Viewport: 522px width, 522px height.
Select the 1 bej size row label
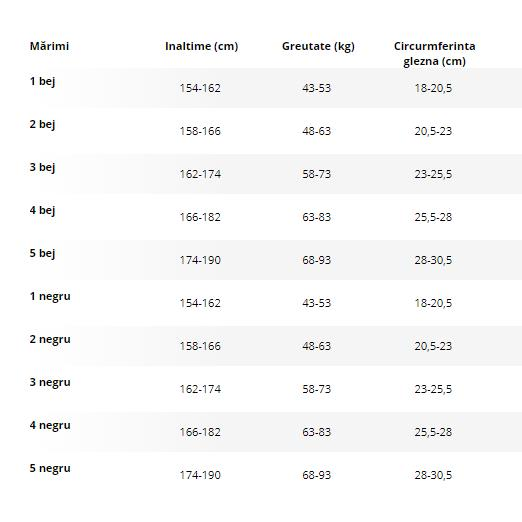pyautogui.click(x=42, y=81)
